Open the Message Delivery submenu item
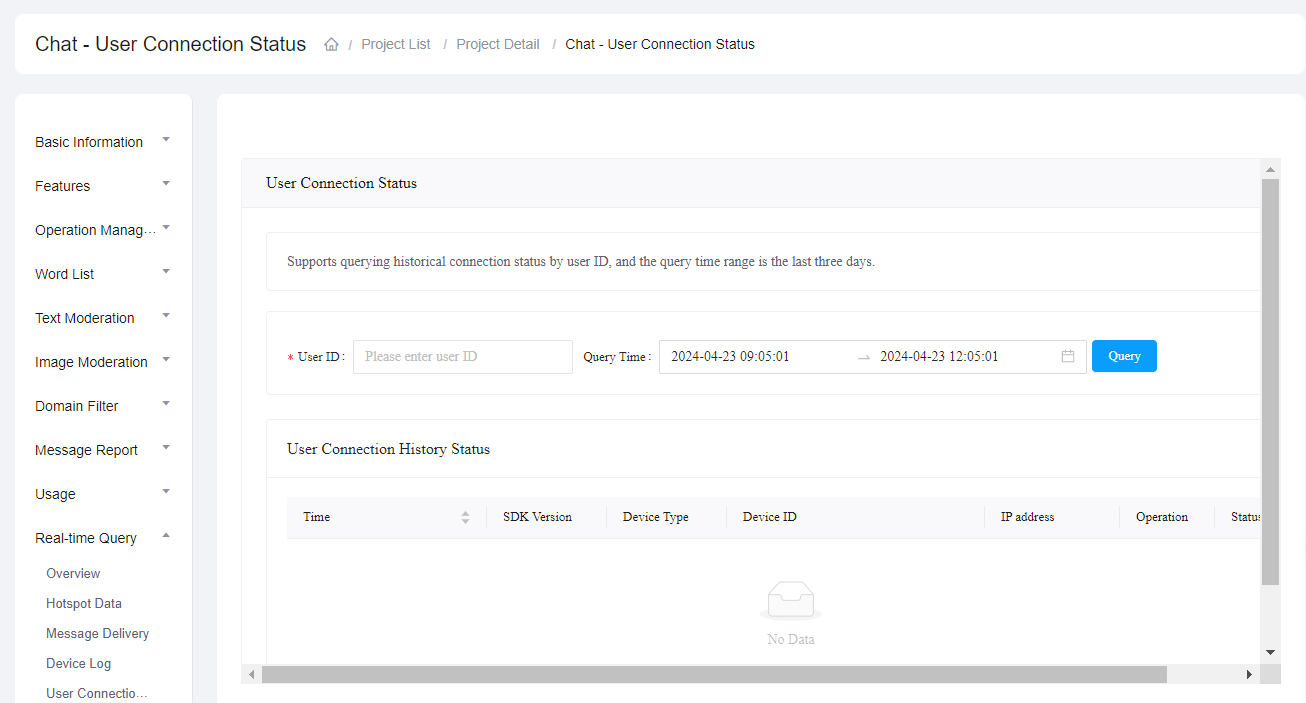The width and height of the screenshot is (1306, 703). click(x=98, y=633)
